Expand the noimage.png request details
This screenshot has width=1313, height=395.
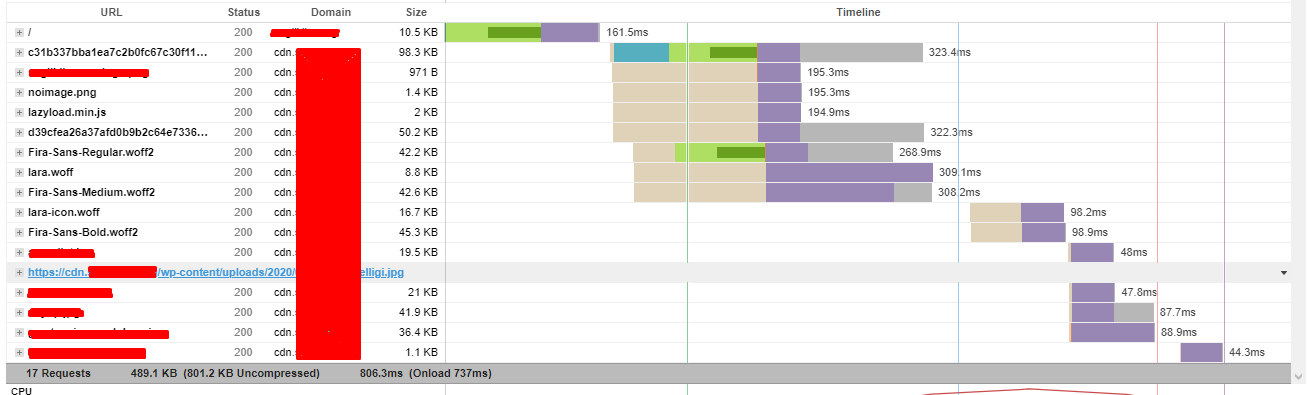click(x=19, y=92)
